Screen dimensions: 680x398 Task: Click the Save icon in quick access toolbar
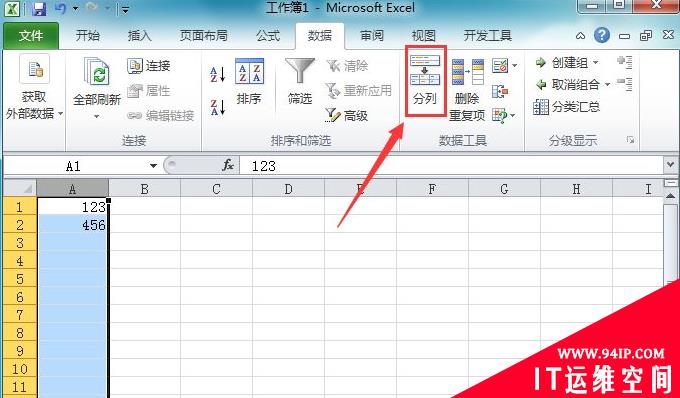pos(39,9)
